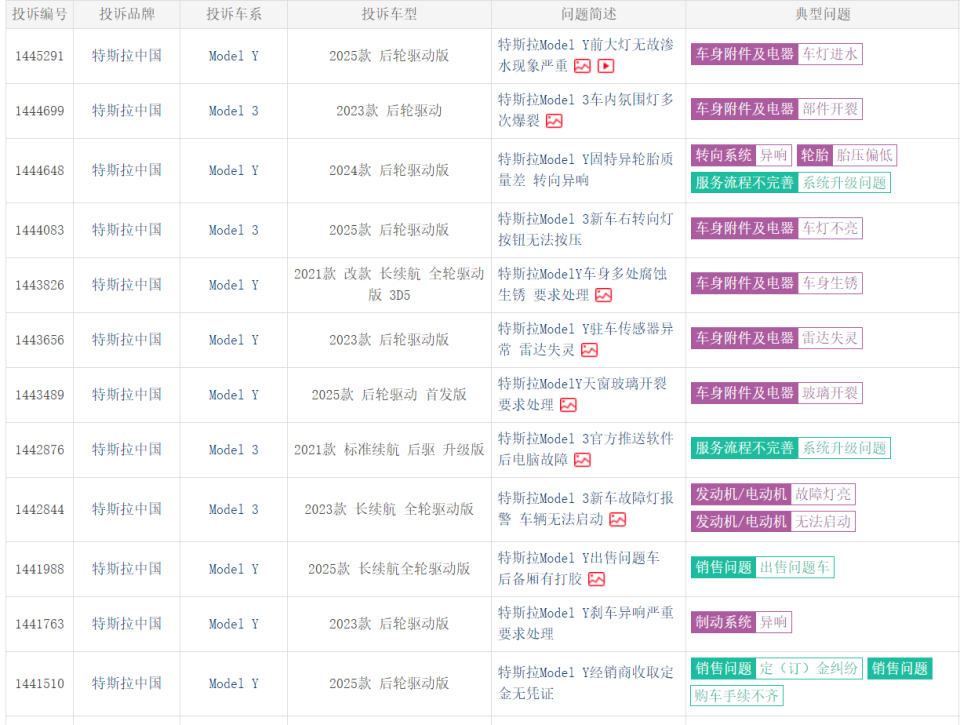This screenshot has height=725, width=960.
Task: Click the 典型问题 column header
Action: coord(823,14)
